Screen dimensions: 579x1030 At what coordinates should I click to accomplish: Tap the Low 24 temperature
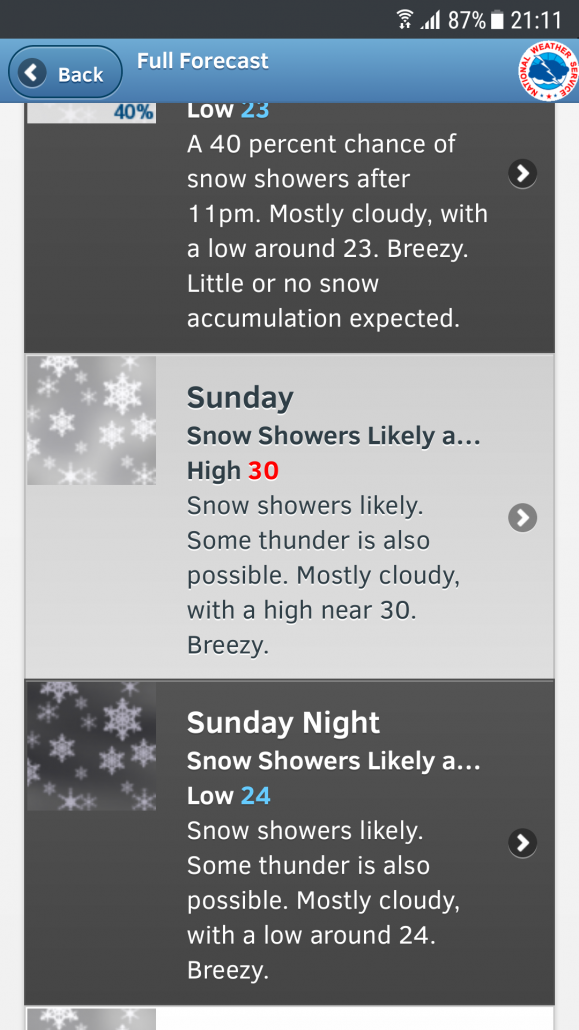pyautogui.click(x=229, y=795)
